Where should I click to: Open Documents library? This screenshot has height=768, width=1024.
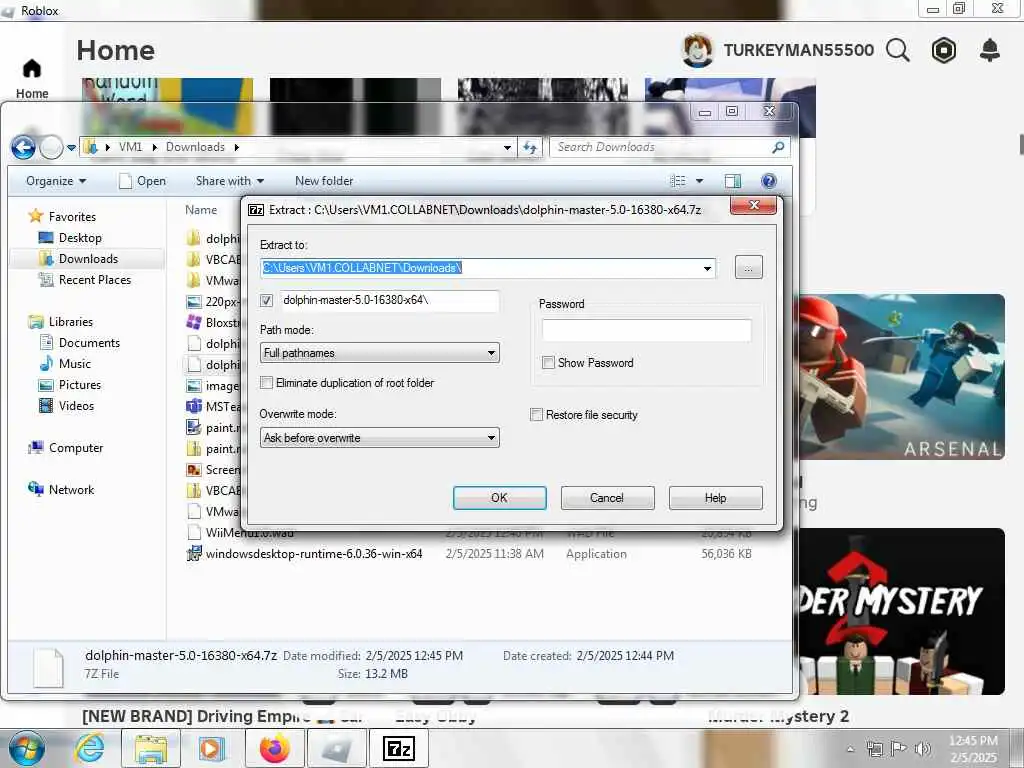(x=89, y=343)
